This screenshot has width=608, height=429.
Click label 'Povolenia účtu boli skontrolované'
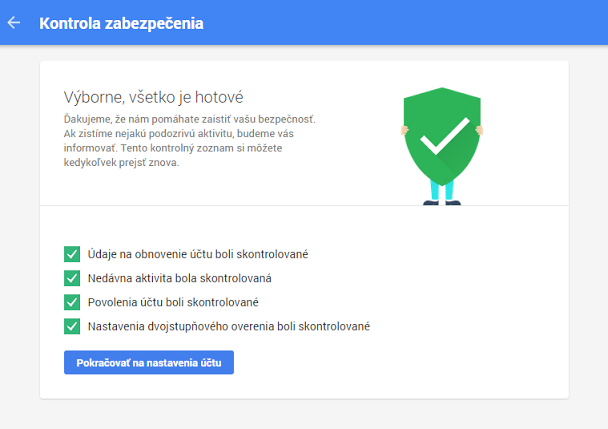click(x=176, y=302)
